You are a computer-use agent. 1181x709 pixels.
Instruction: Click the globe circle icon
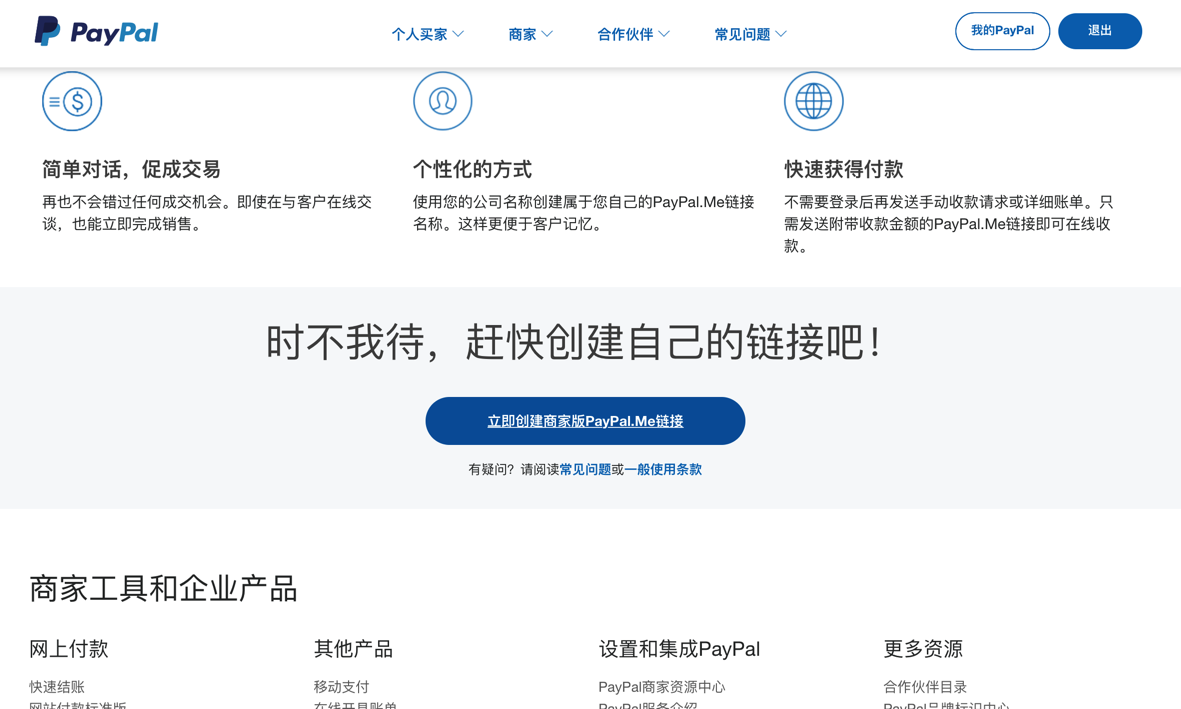coord(813,101)
